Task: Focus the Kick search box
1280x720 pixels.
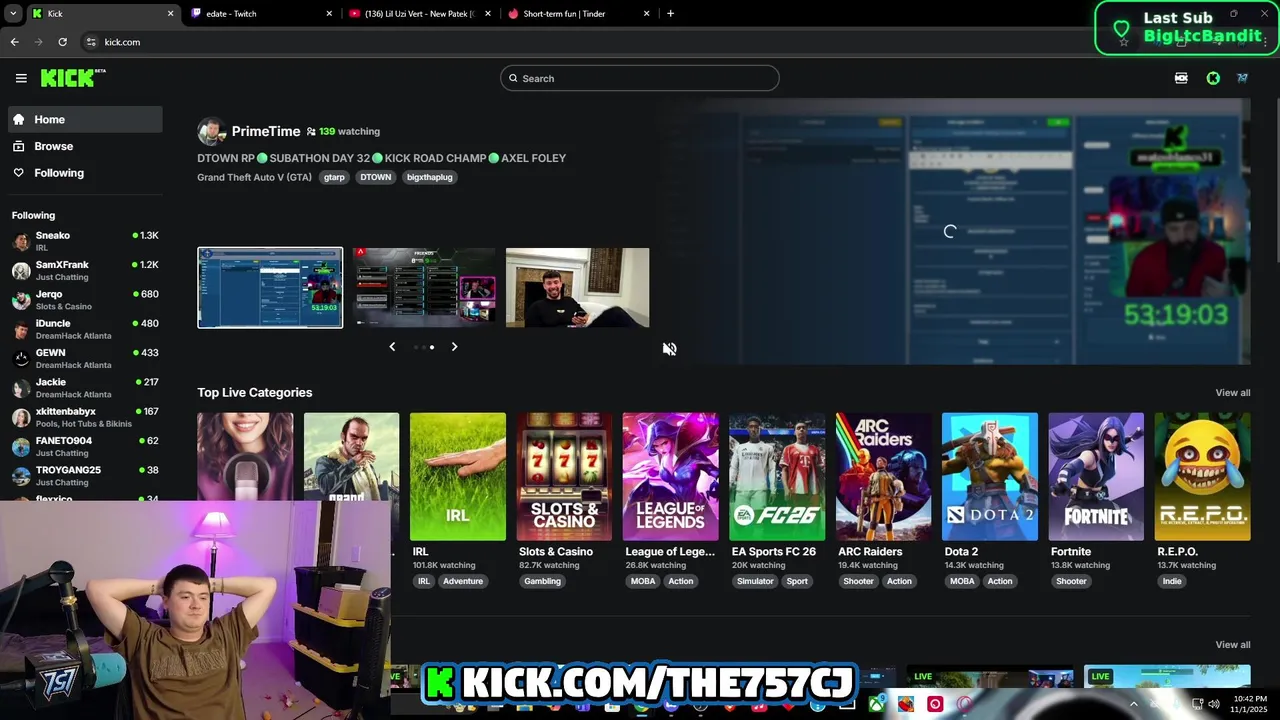Action: (x=640, y=78)
